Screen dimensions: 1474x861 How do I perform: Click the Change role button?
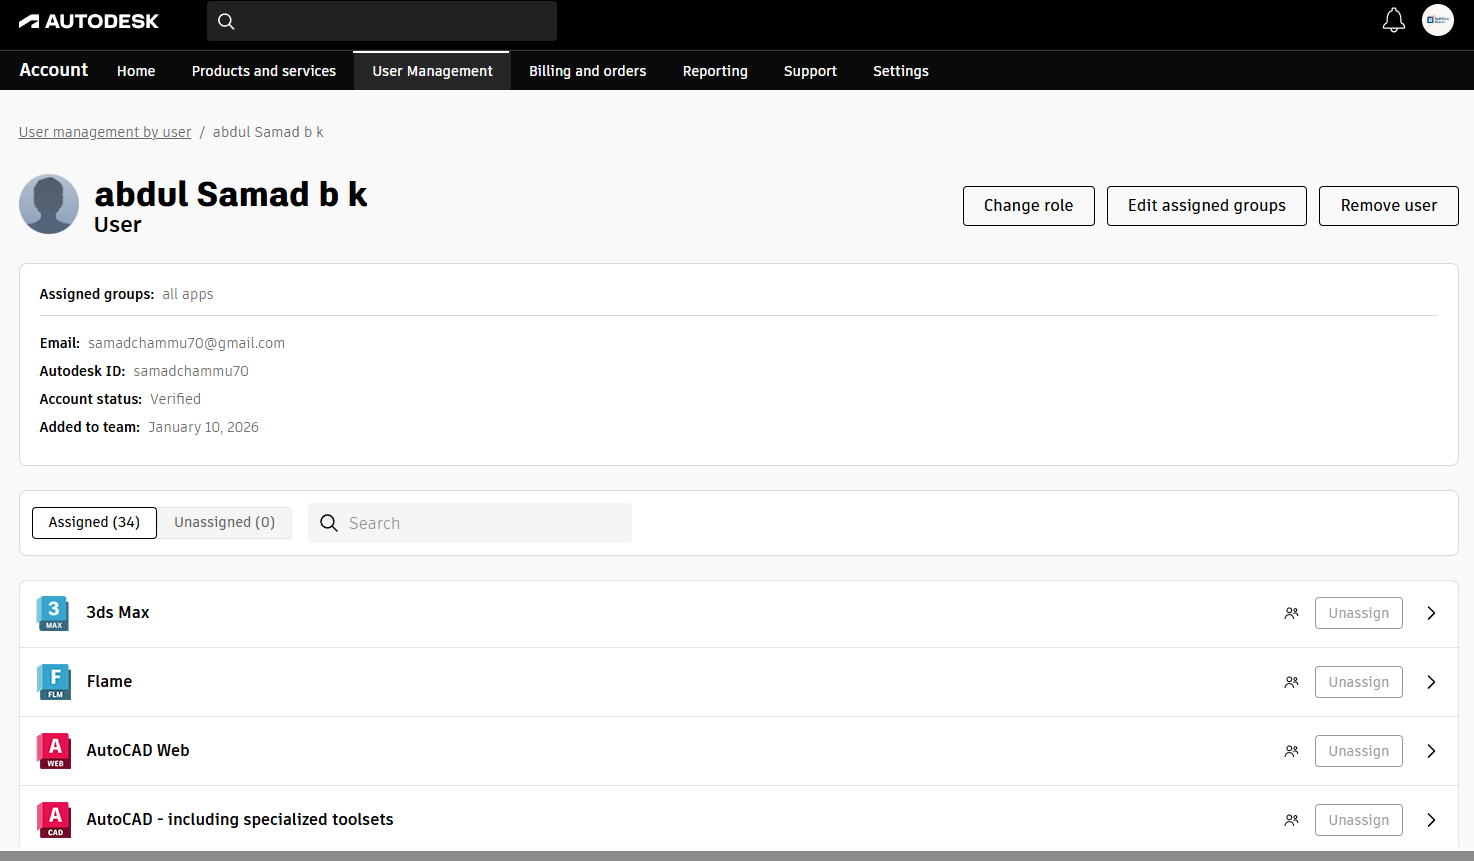[1029, 206]
